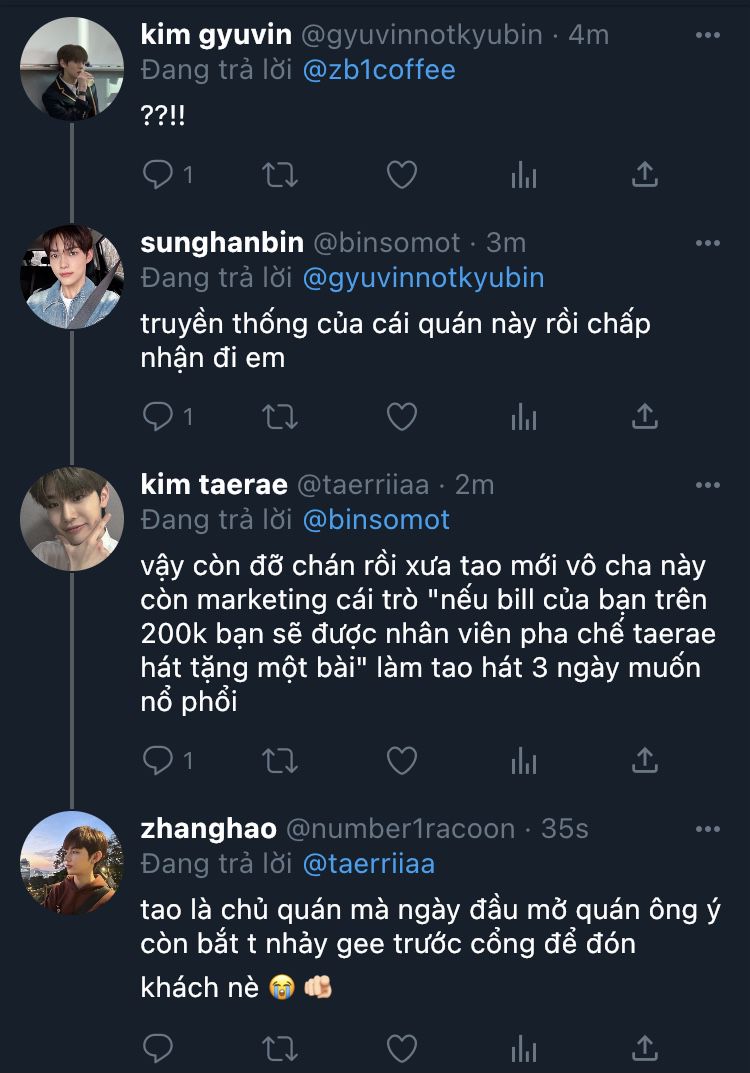
Task: Reply to zhanghao's tweet
Action: (x=158, y=1048)
